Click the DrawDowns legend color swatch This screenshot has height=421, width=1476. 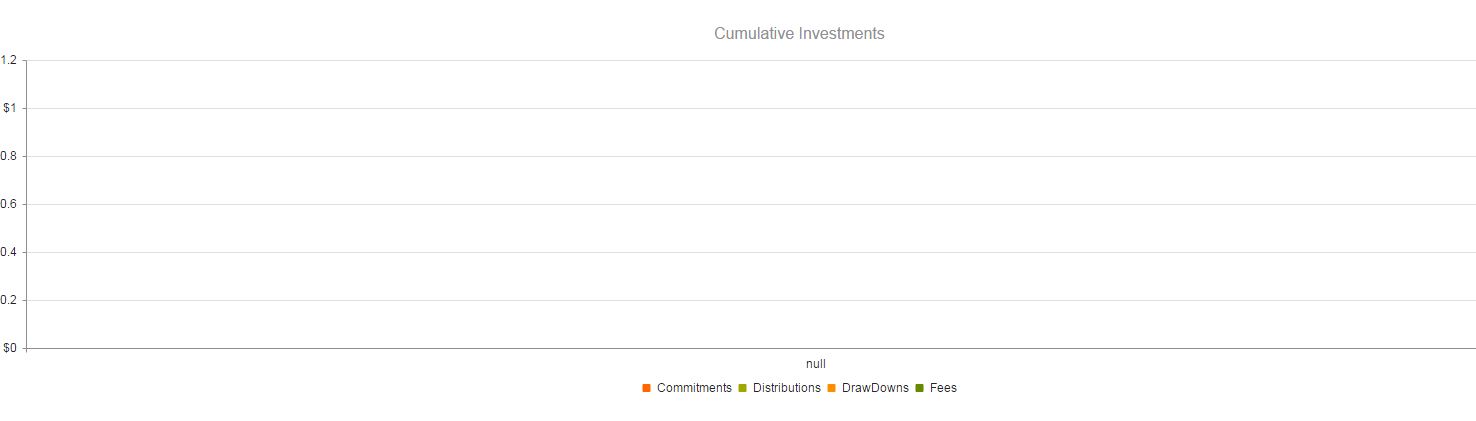click(832, 388)
